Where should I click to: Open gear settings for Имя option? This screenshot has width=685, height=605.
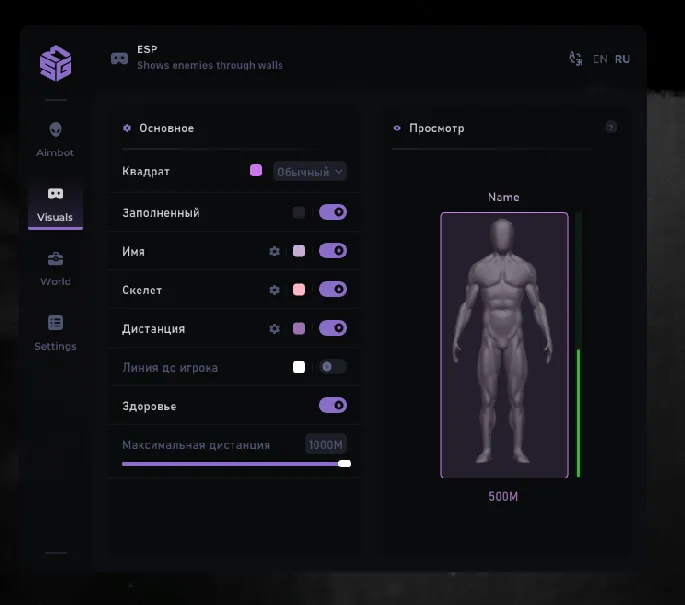coord(274,251)
